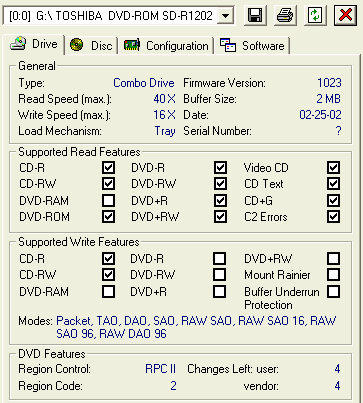Toggle DVD+R read feature checkbox
The image size is (363, 403).
pos(220,201)
